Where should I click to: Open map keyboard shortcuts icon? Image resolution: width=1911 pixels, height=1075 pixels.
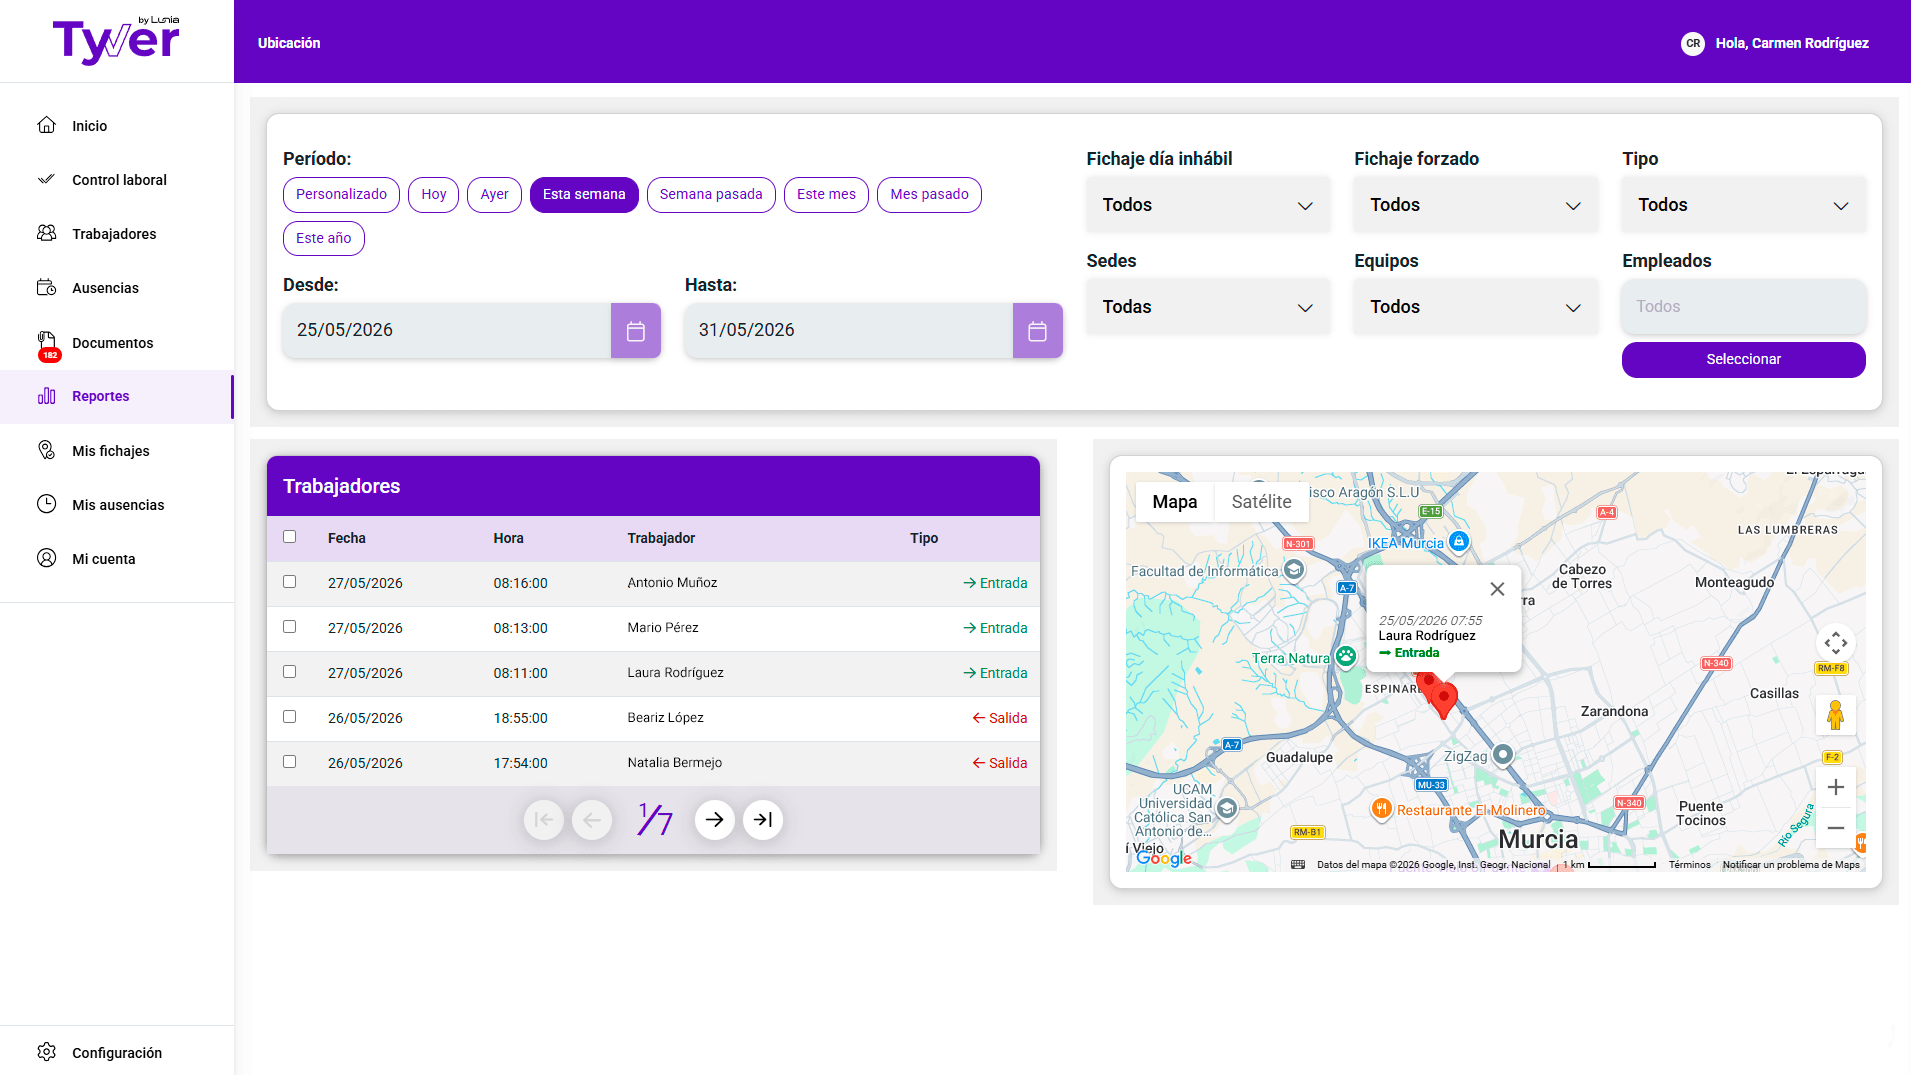pyautogui.click(x=1298, y=864)
